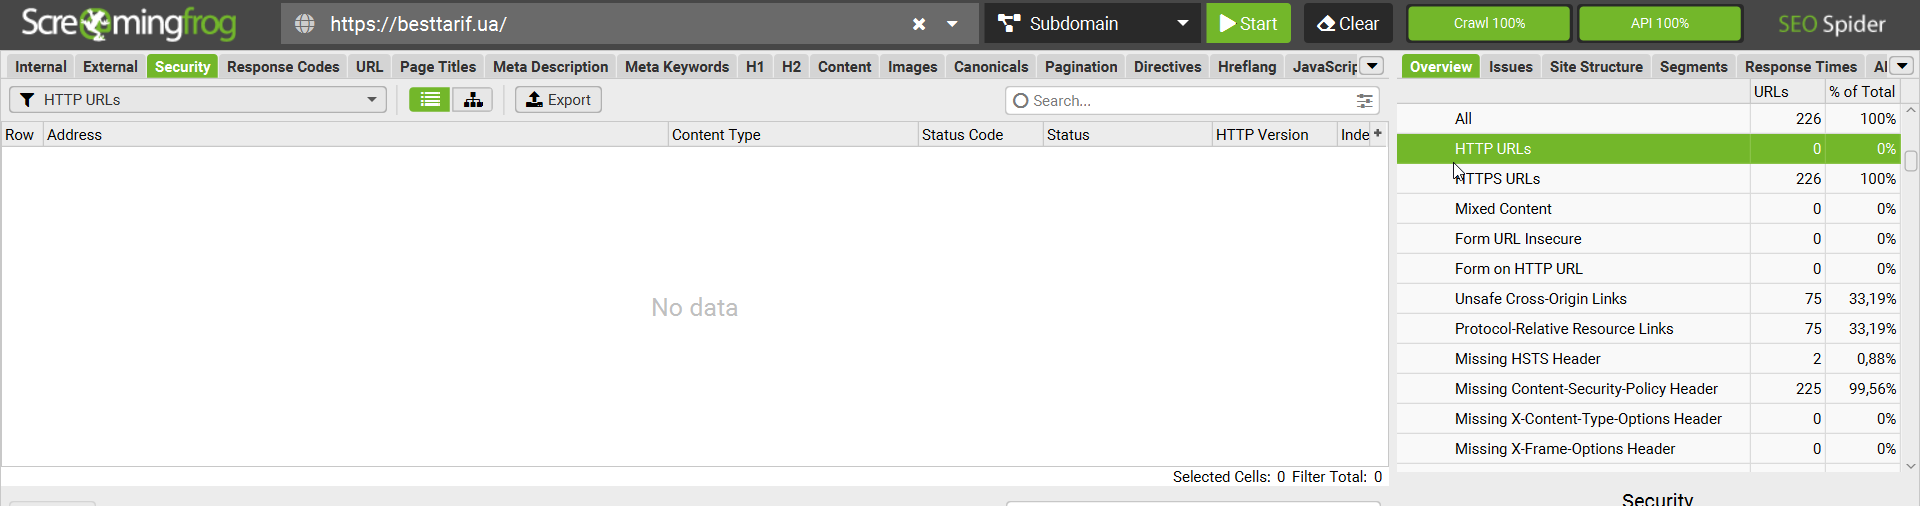1920x506 pixels.
Task: Click the Crawl 100% progress bar
Action: click(x=1489, y=23)
